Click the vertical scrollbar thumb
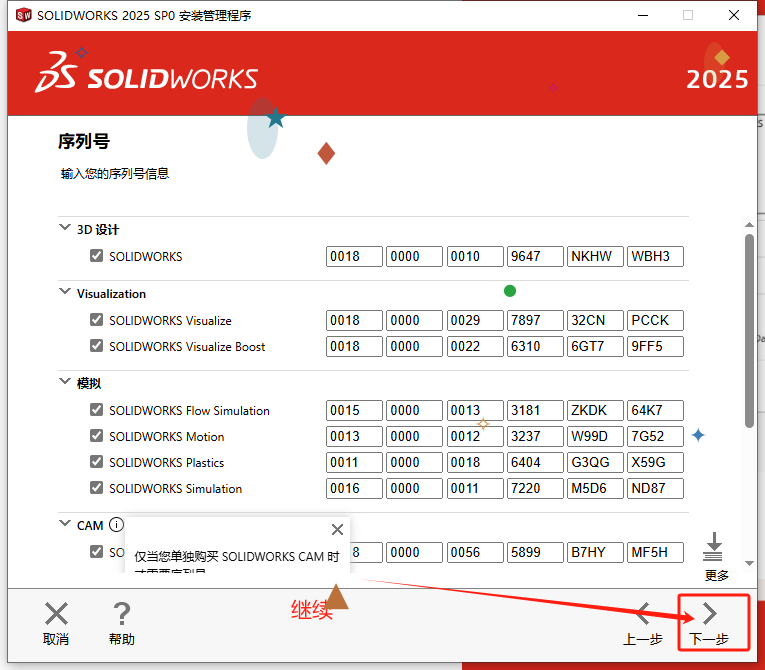This screenshot has width=765, height=670. [749, 331]
